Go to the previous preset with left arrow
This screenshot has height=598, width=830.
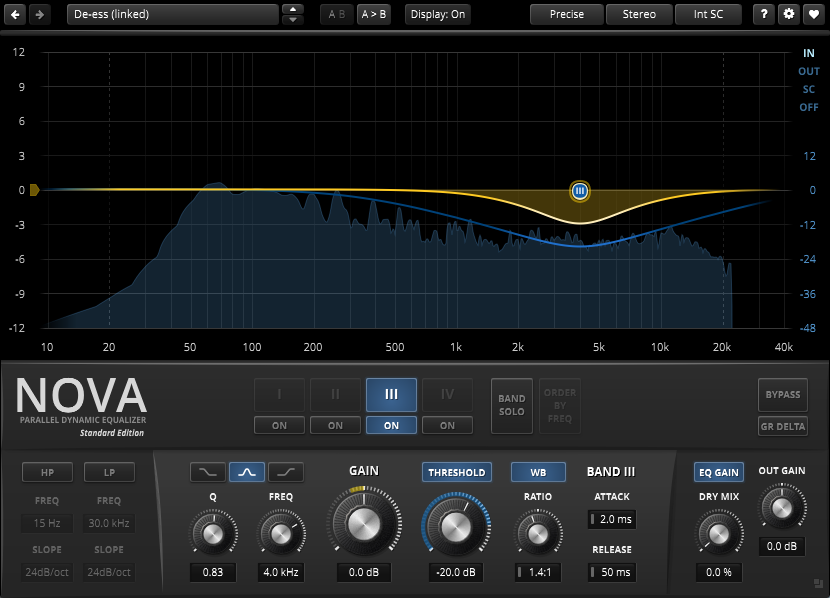coord(15,14)
